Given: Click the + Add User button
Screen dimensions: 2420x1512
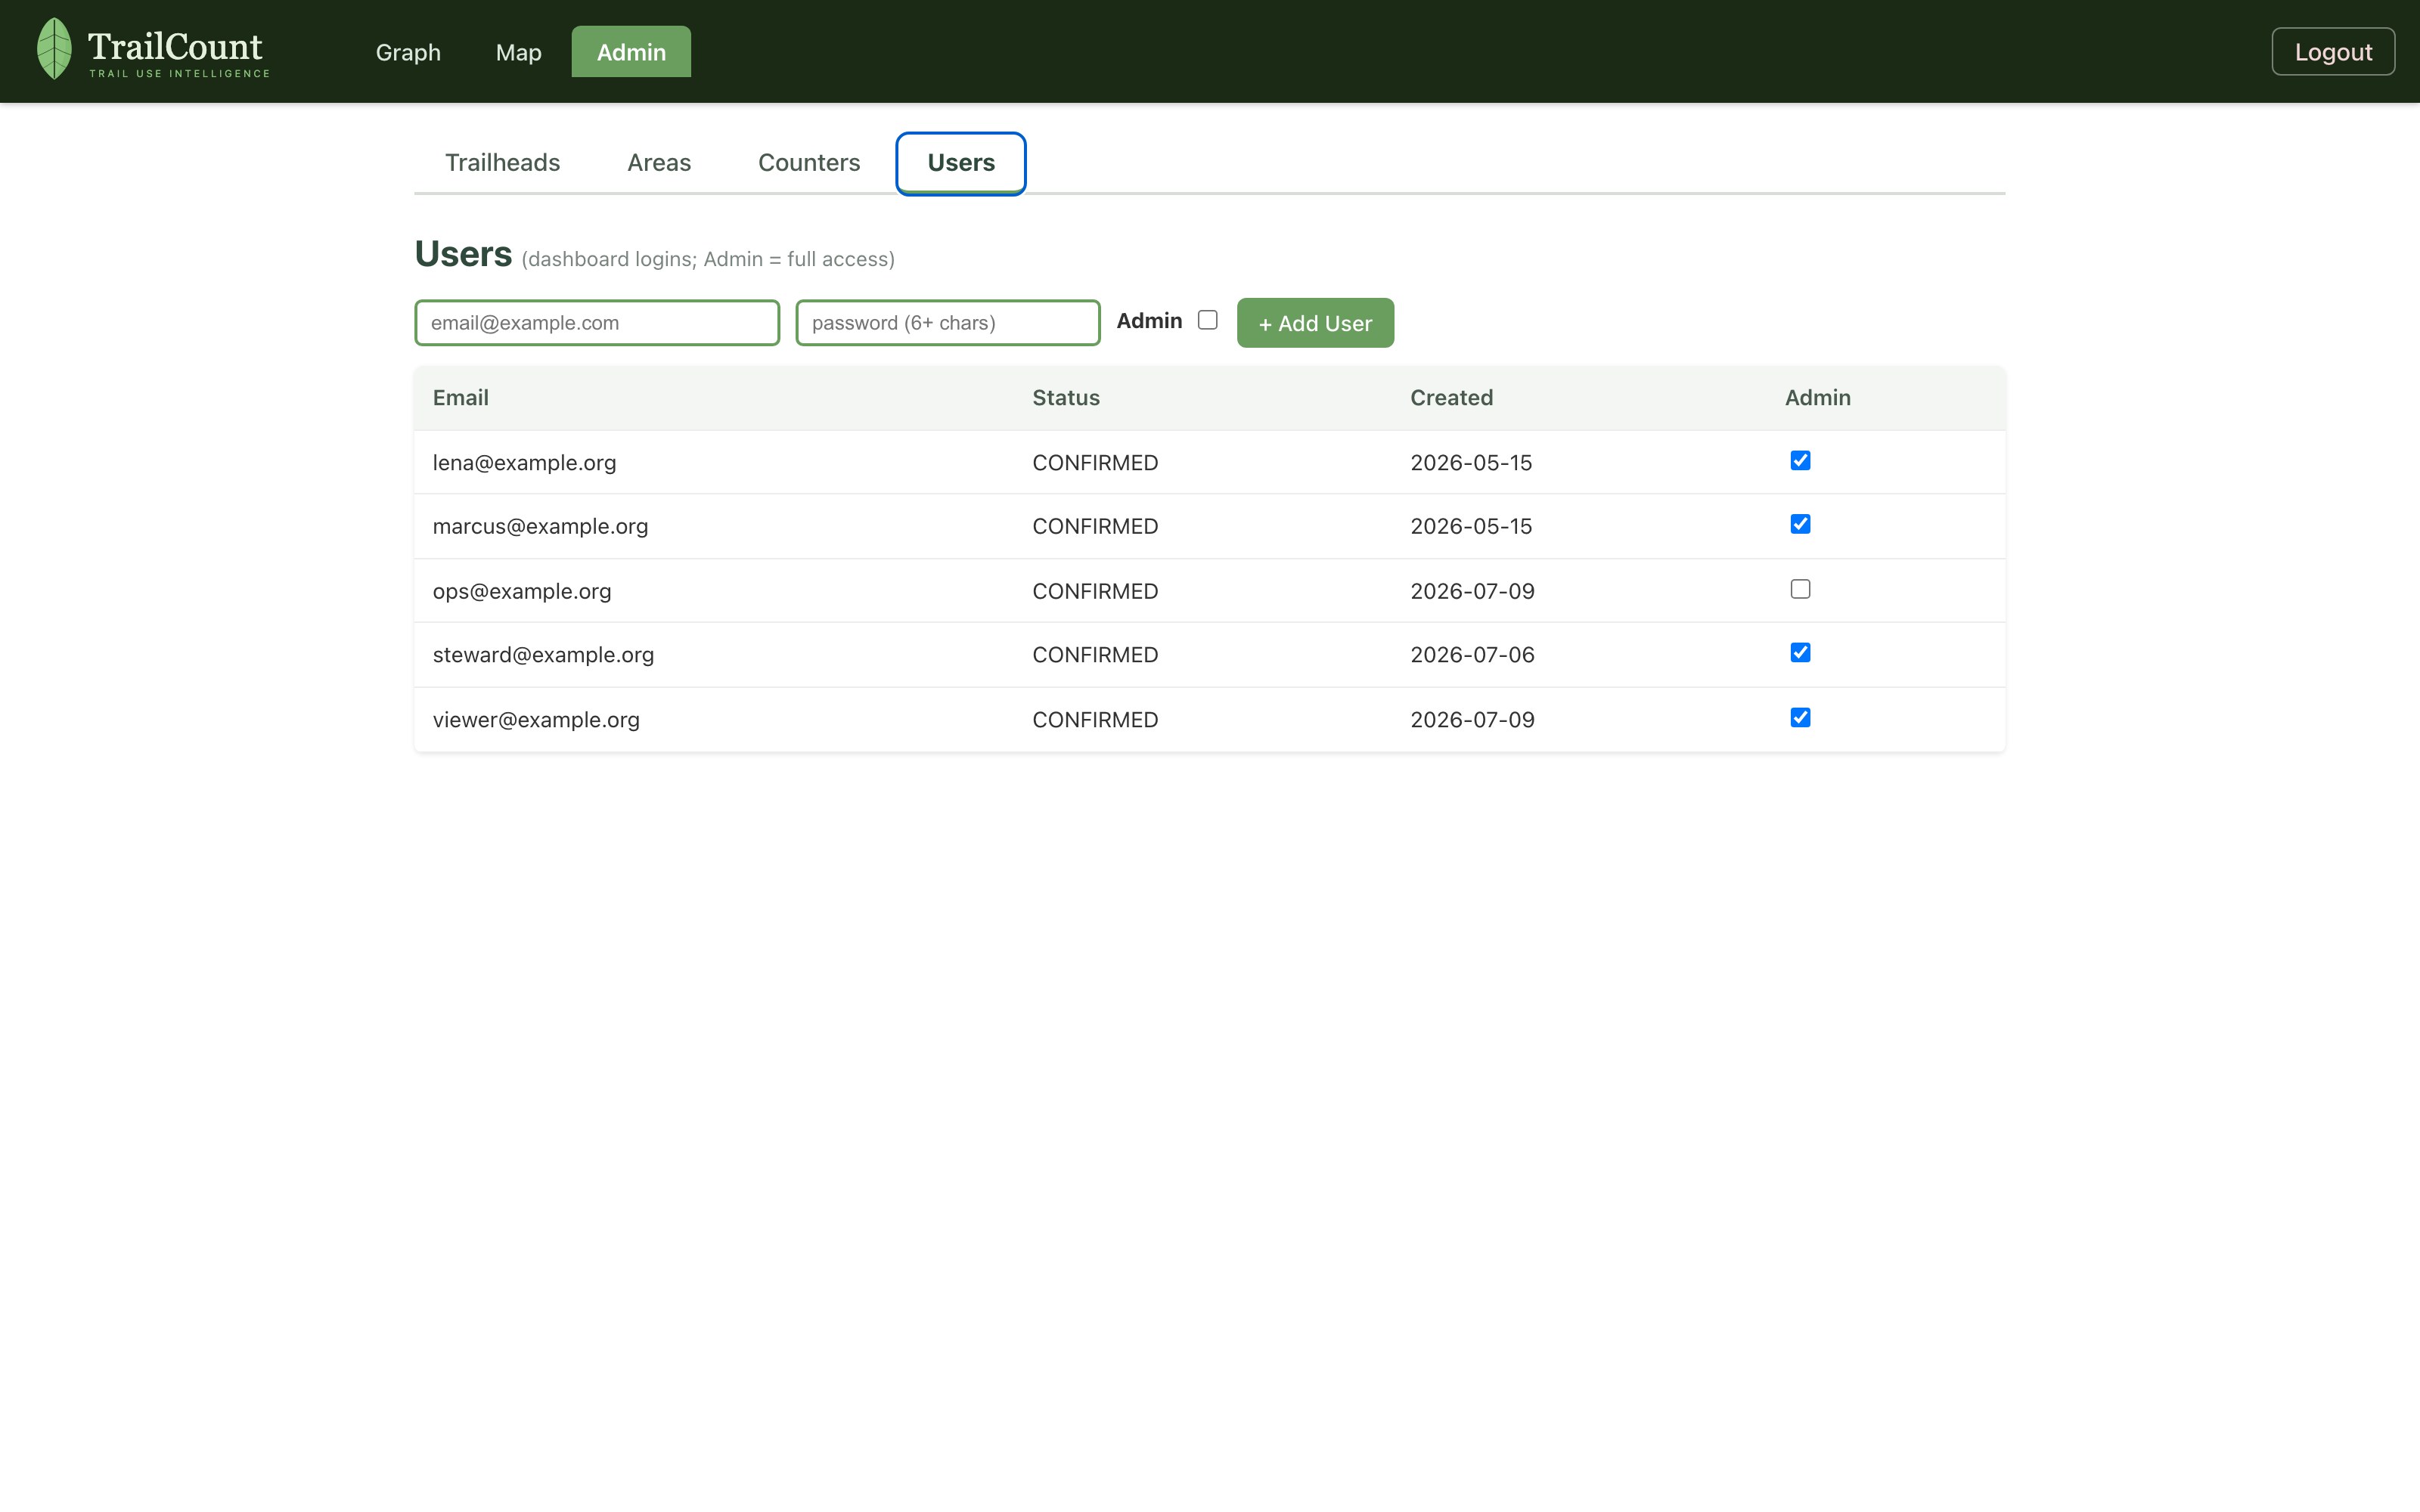Looking at the screenshot, I should coord(1315,323).
